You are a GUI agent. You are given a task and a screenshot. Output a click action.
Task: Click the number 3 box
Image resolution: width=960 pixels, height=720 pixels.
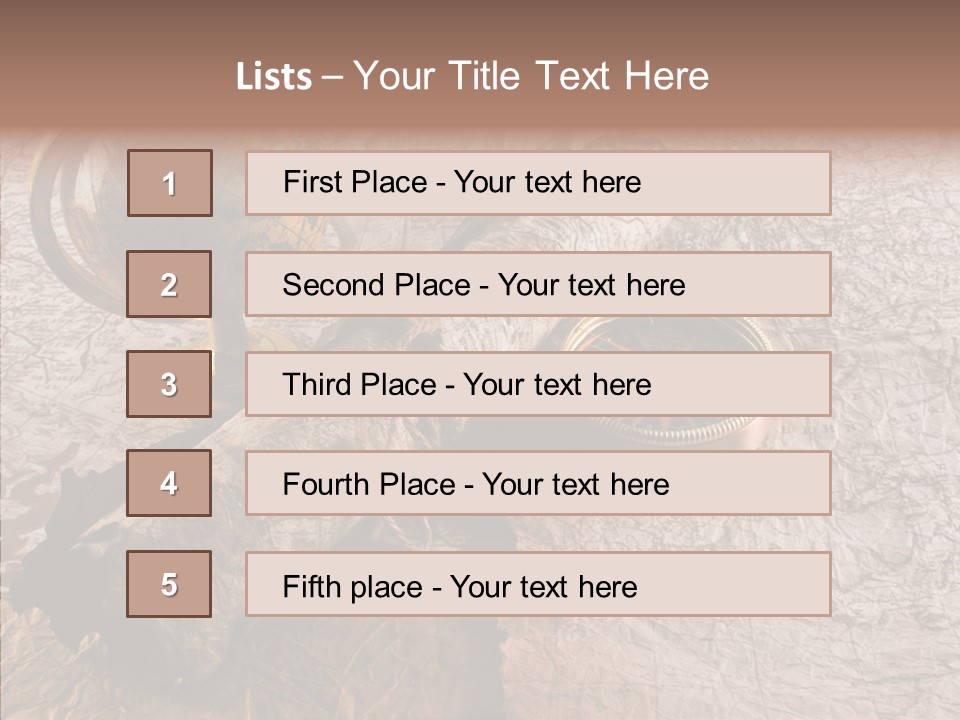[169, 384]
